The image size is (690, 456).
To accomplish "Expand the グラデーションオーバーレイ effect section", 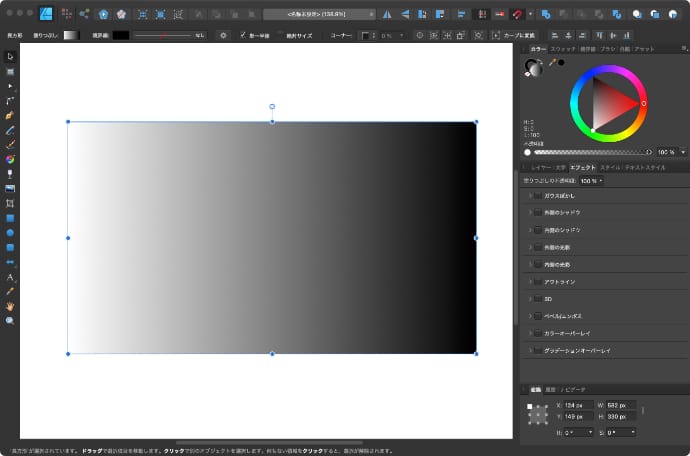I will [529, 351].
